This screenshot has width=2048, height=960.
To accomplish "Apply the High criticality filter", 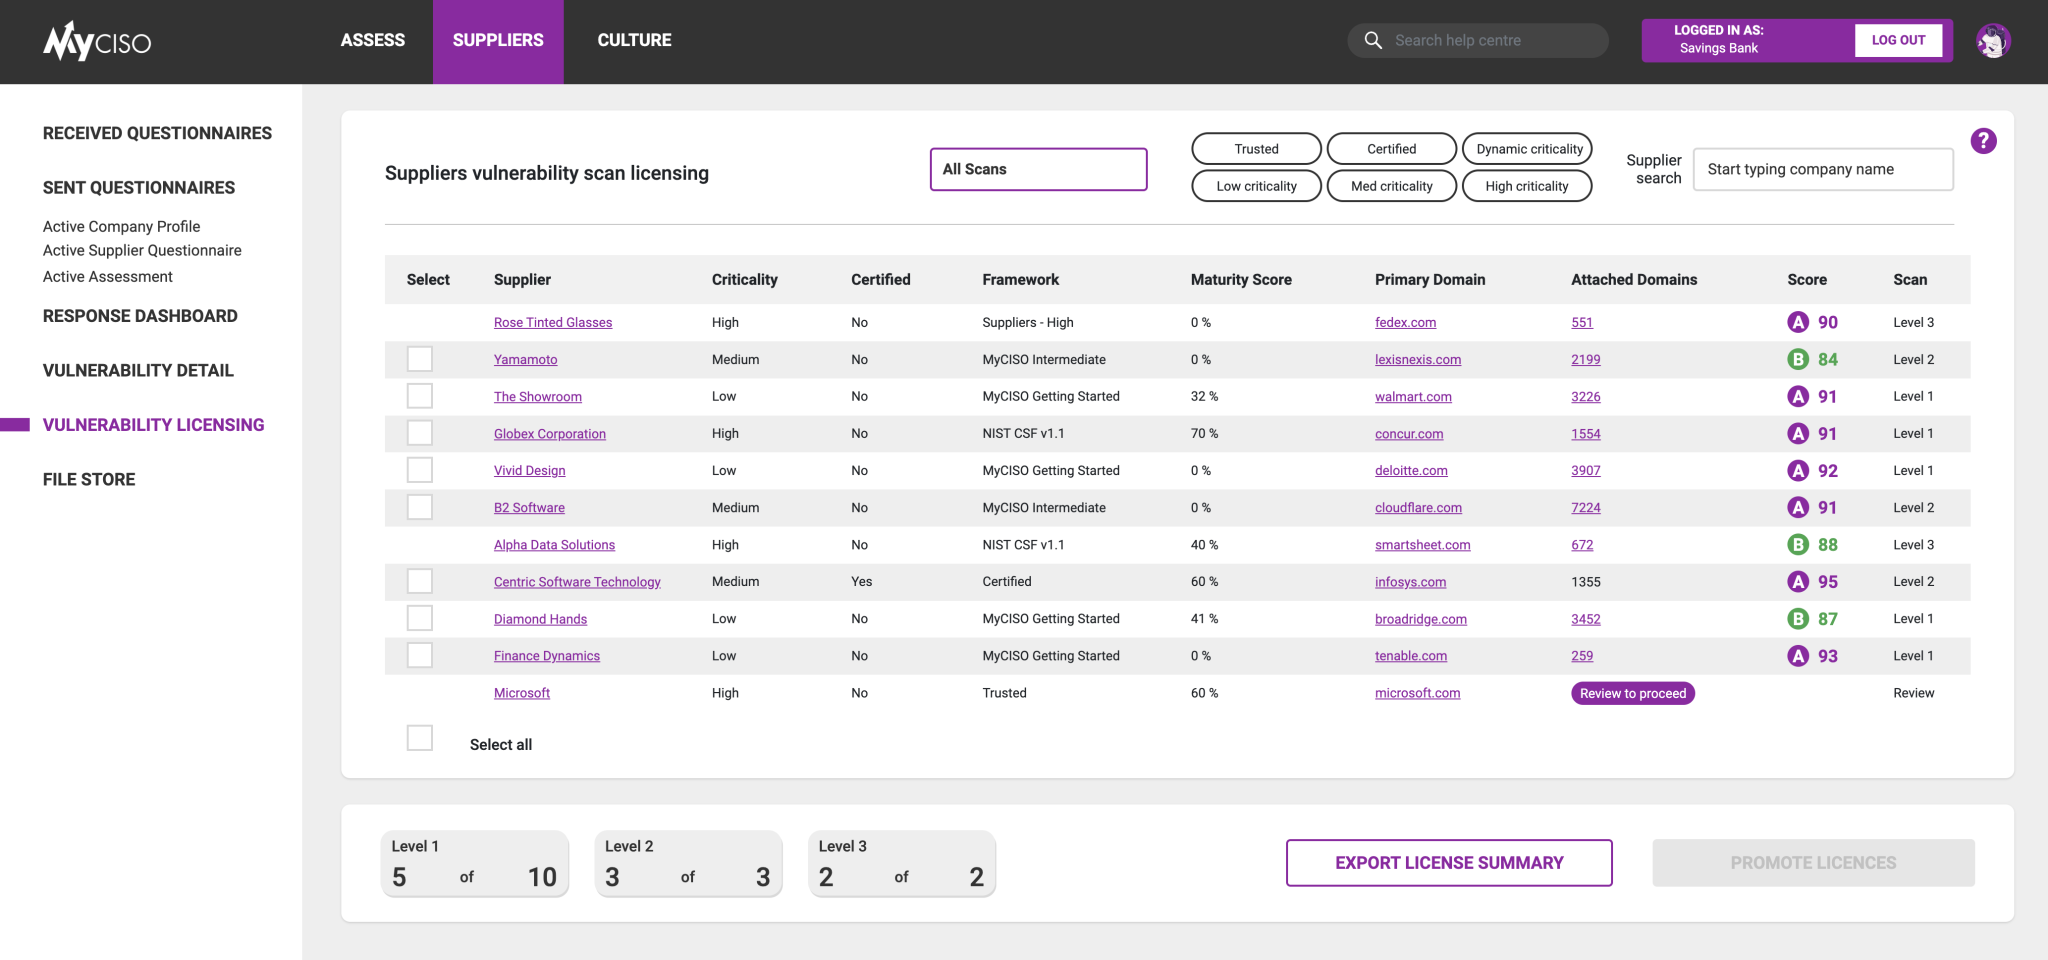I will coord(1527,186).
